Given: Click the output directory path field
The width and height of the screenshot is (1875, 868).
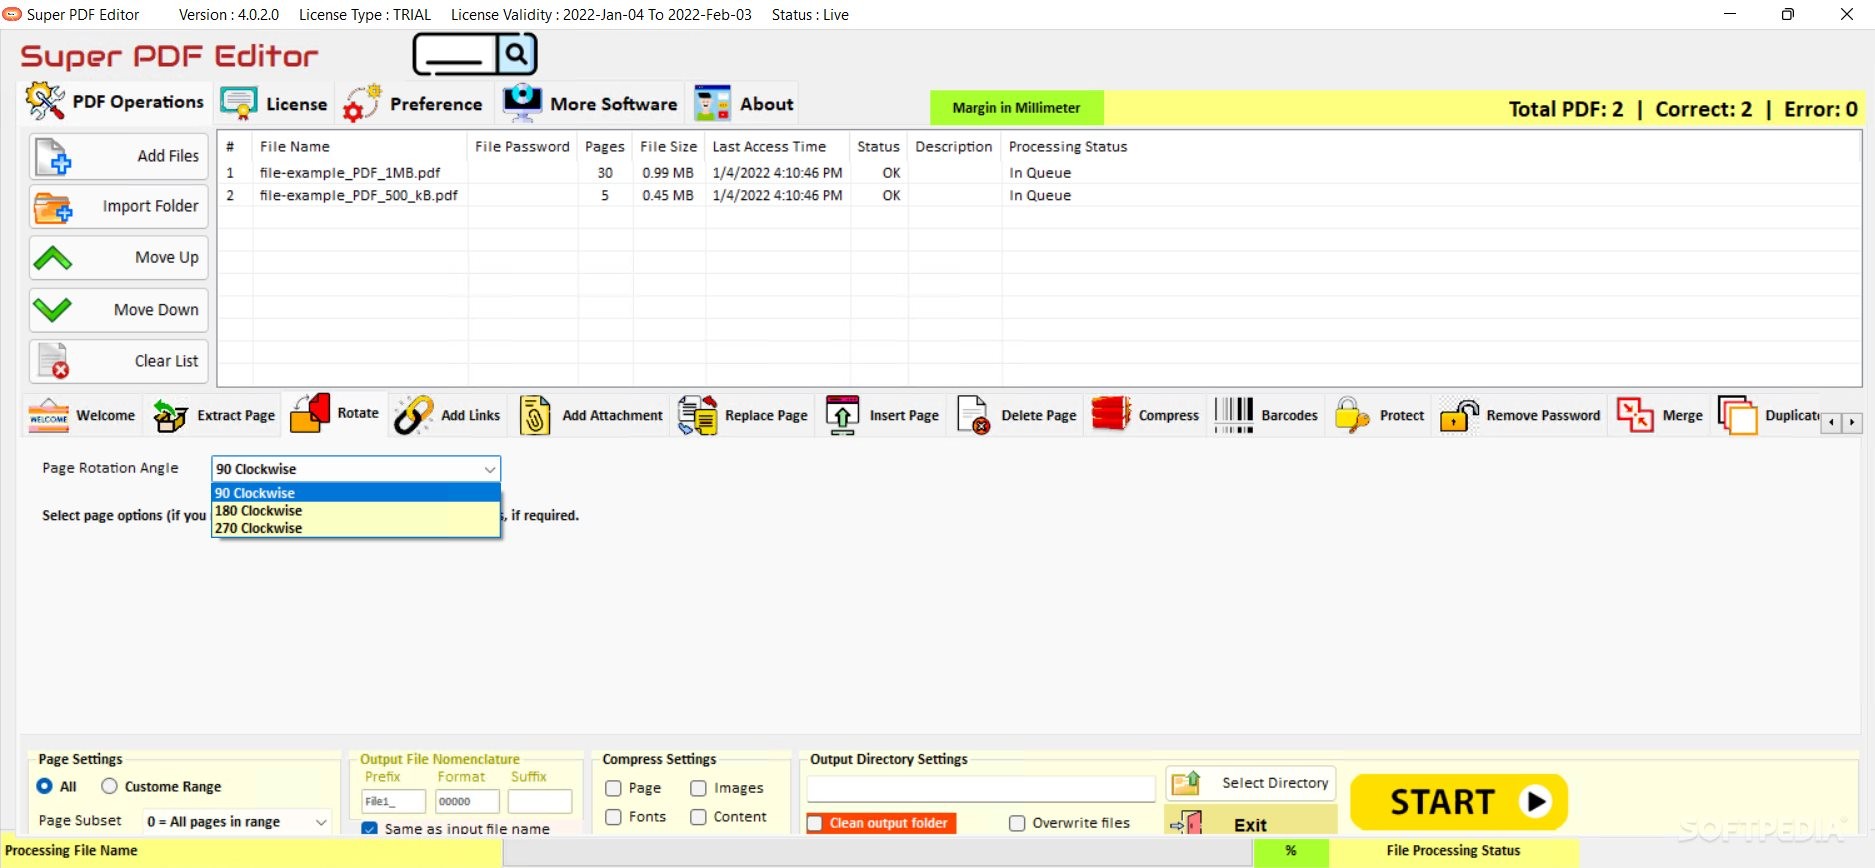Looking at the screenshot, I should [981, 789].
